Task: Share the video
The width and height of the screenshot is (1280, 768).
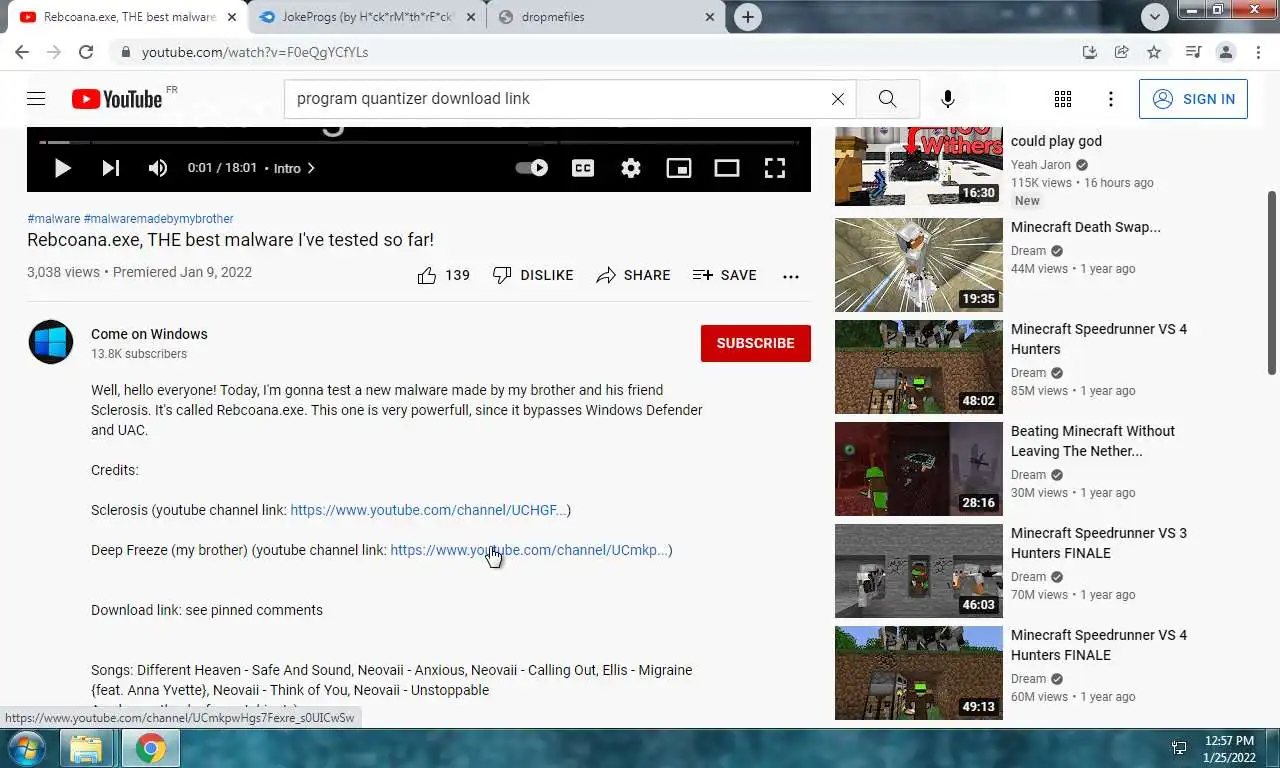Action: 633,275
